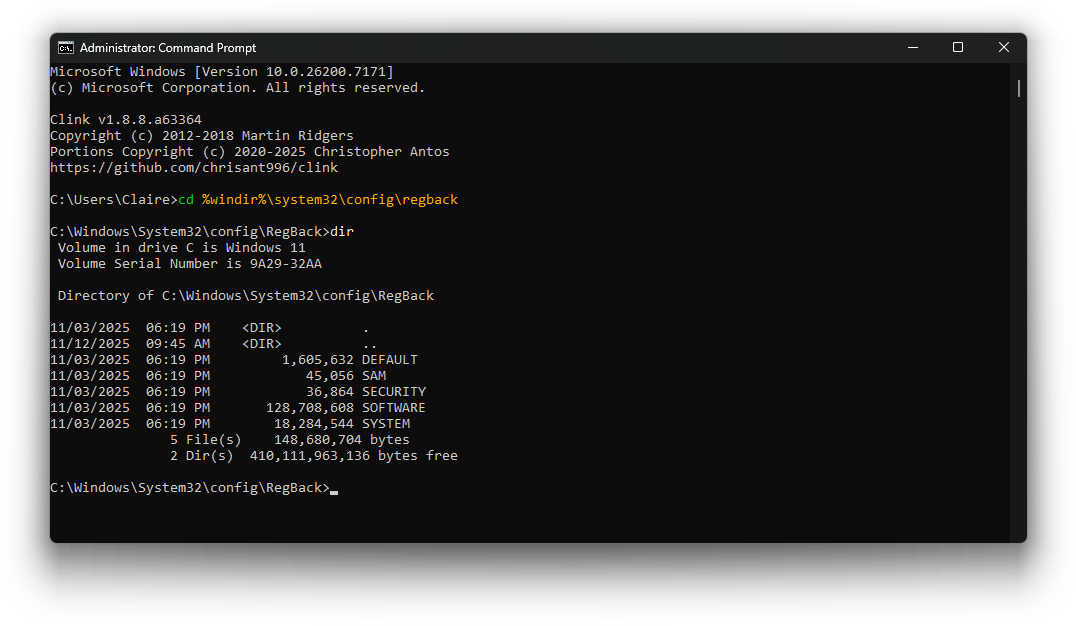This screenshot has height=626, width=1076.
Task: Click the typed cd %windir% command text
Action: point(318,200)
